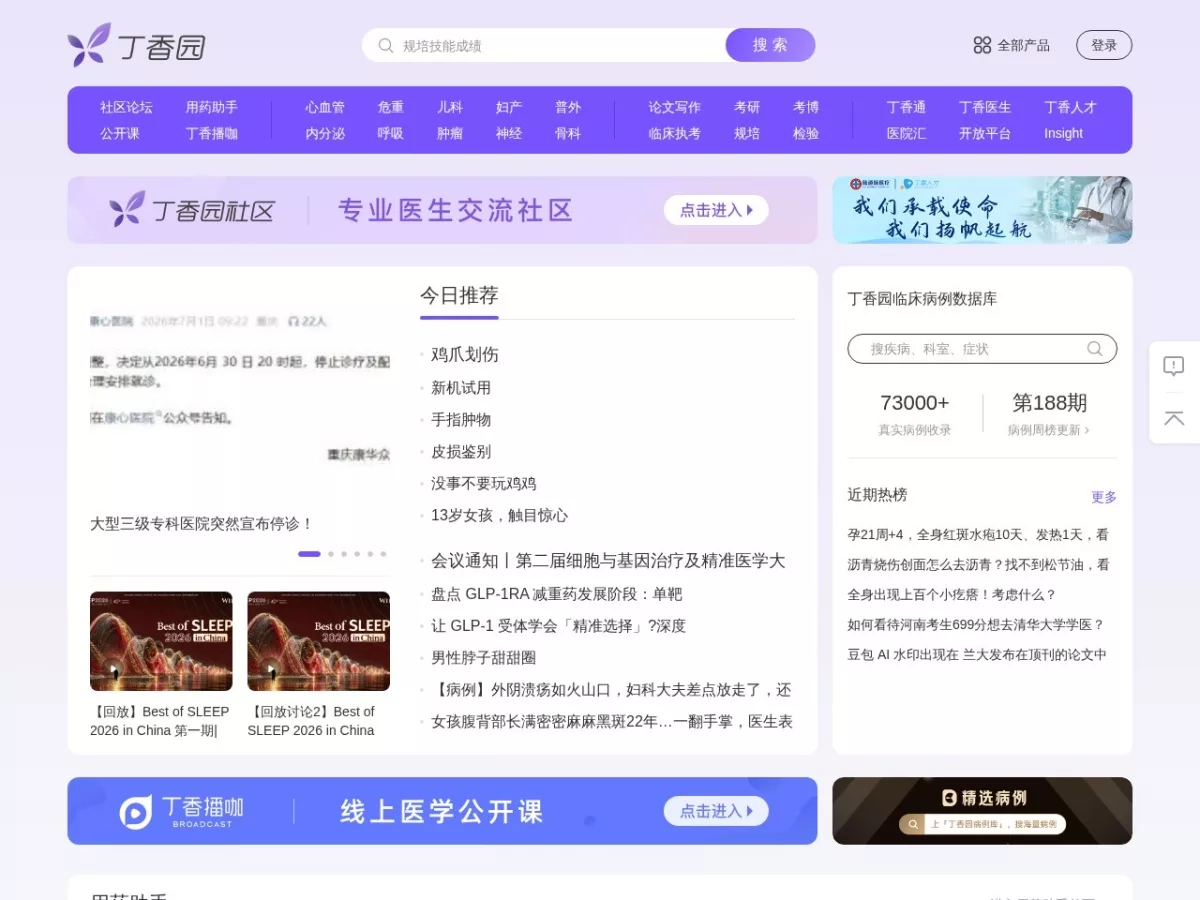This screenshot has width=1200, height=900.
Task: Click 更多 next to 近期热榜
Action: [1104, 497]
